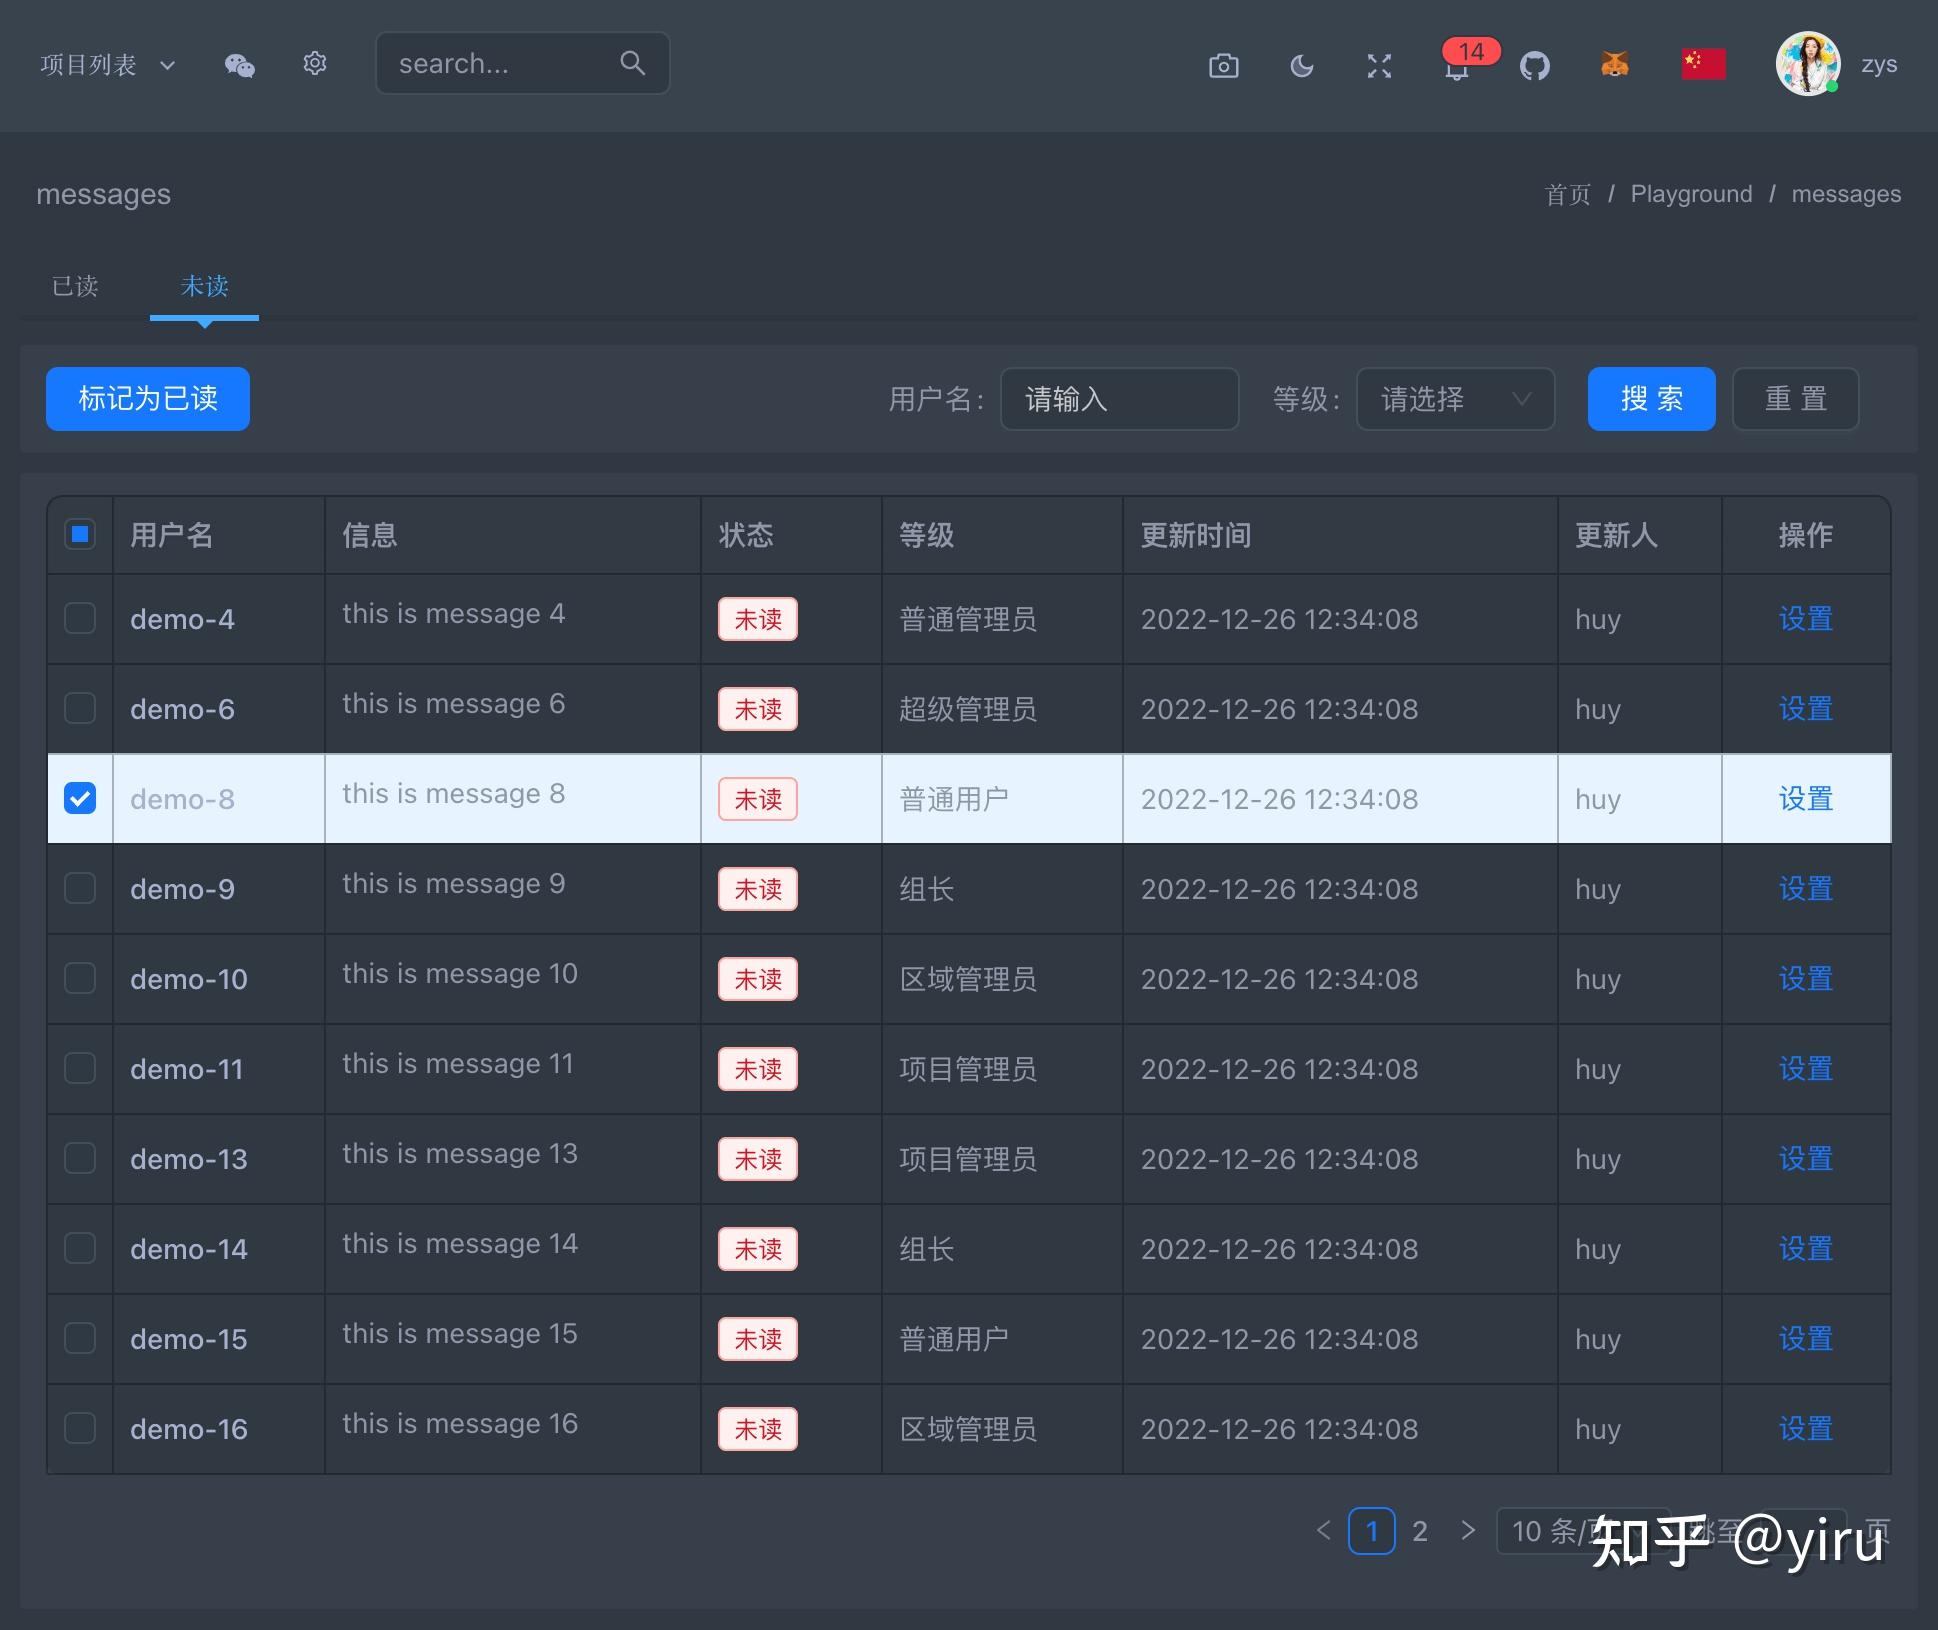Open the settings gear icon

[314, 63]
